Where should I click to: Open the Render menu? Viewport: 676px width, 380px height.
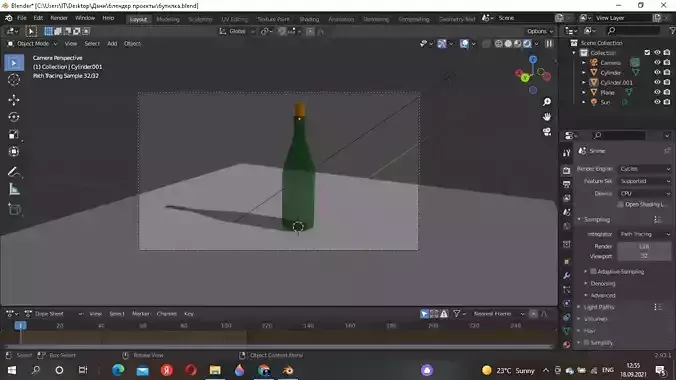[59, 18]
